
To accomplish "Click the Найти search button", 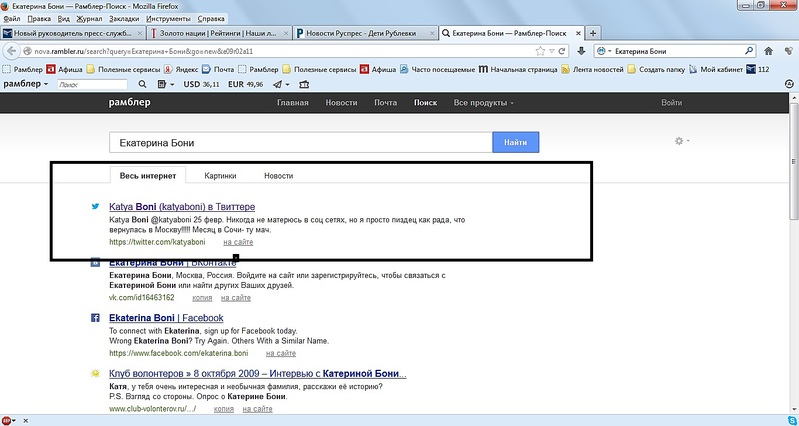I will [x=516, y=142].
